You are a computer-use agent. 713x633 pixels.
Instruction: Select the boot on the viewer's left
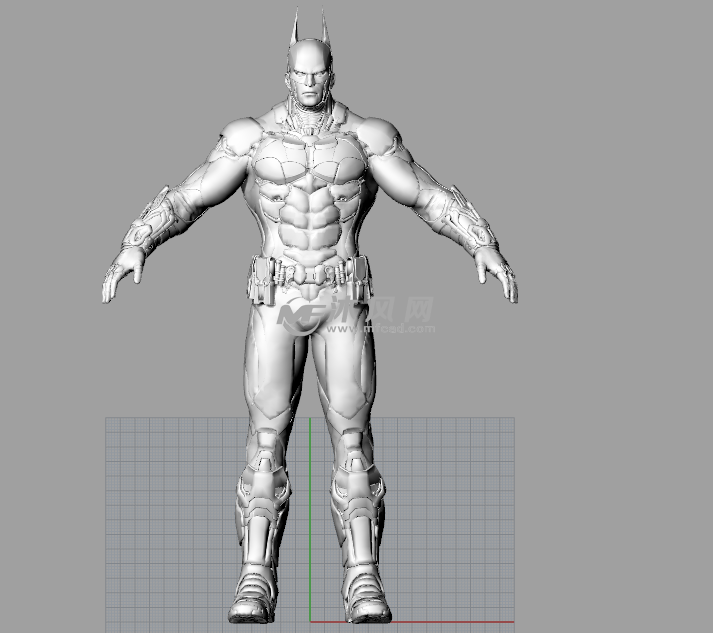click(256, 580)
